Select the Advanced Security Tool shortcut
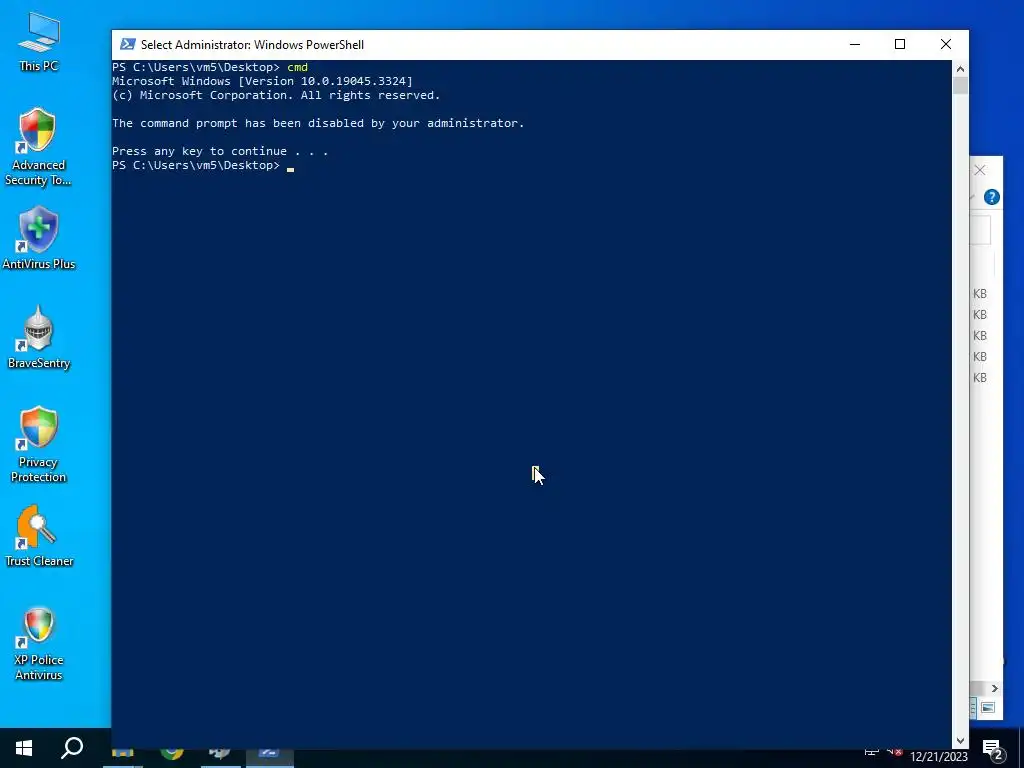 [x=38, y=147]
